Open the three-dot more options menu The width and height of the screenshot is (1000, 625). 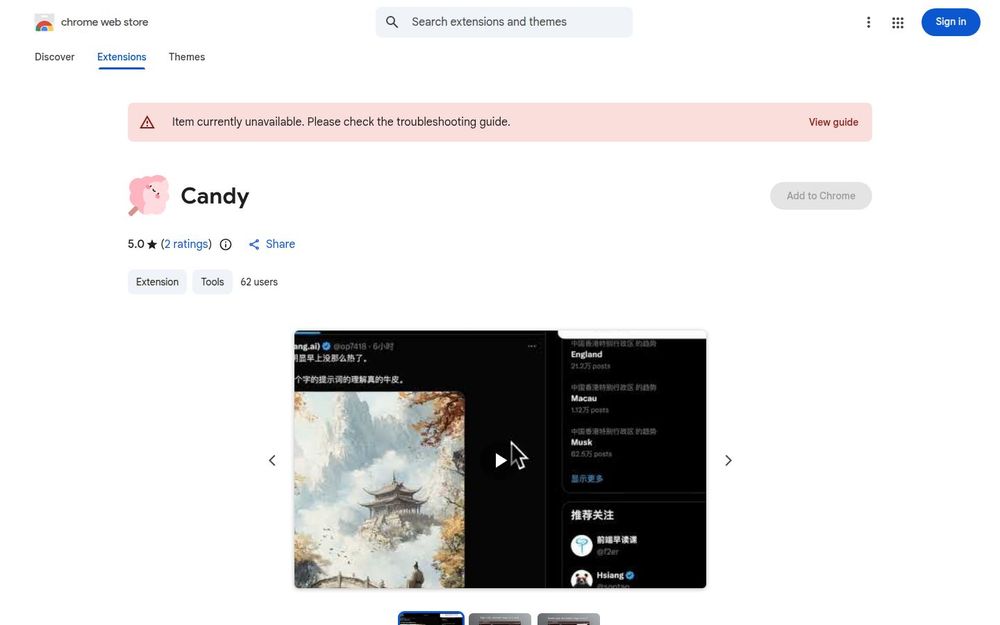[x=868, y=23]
